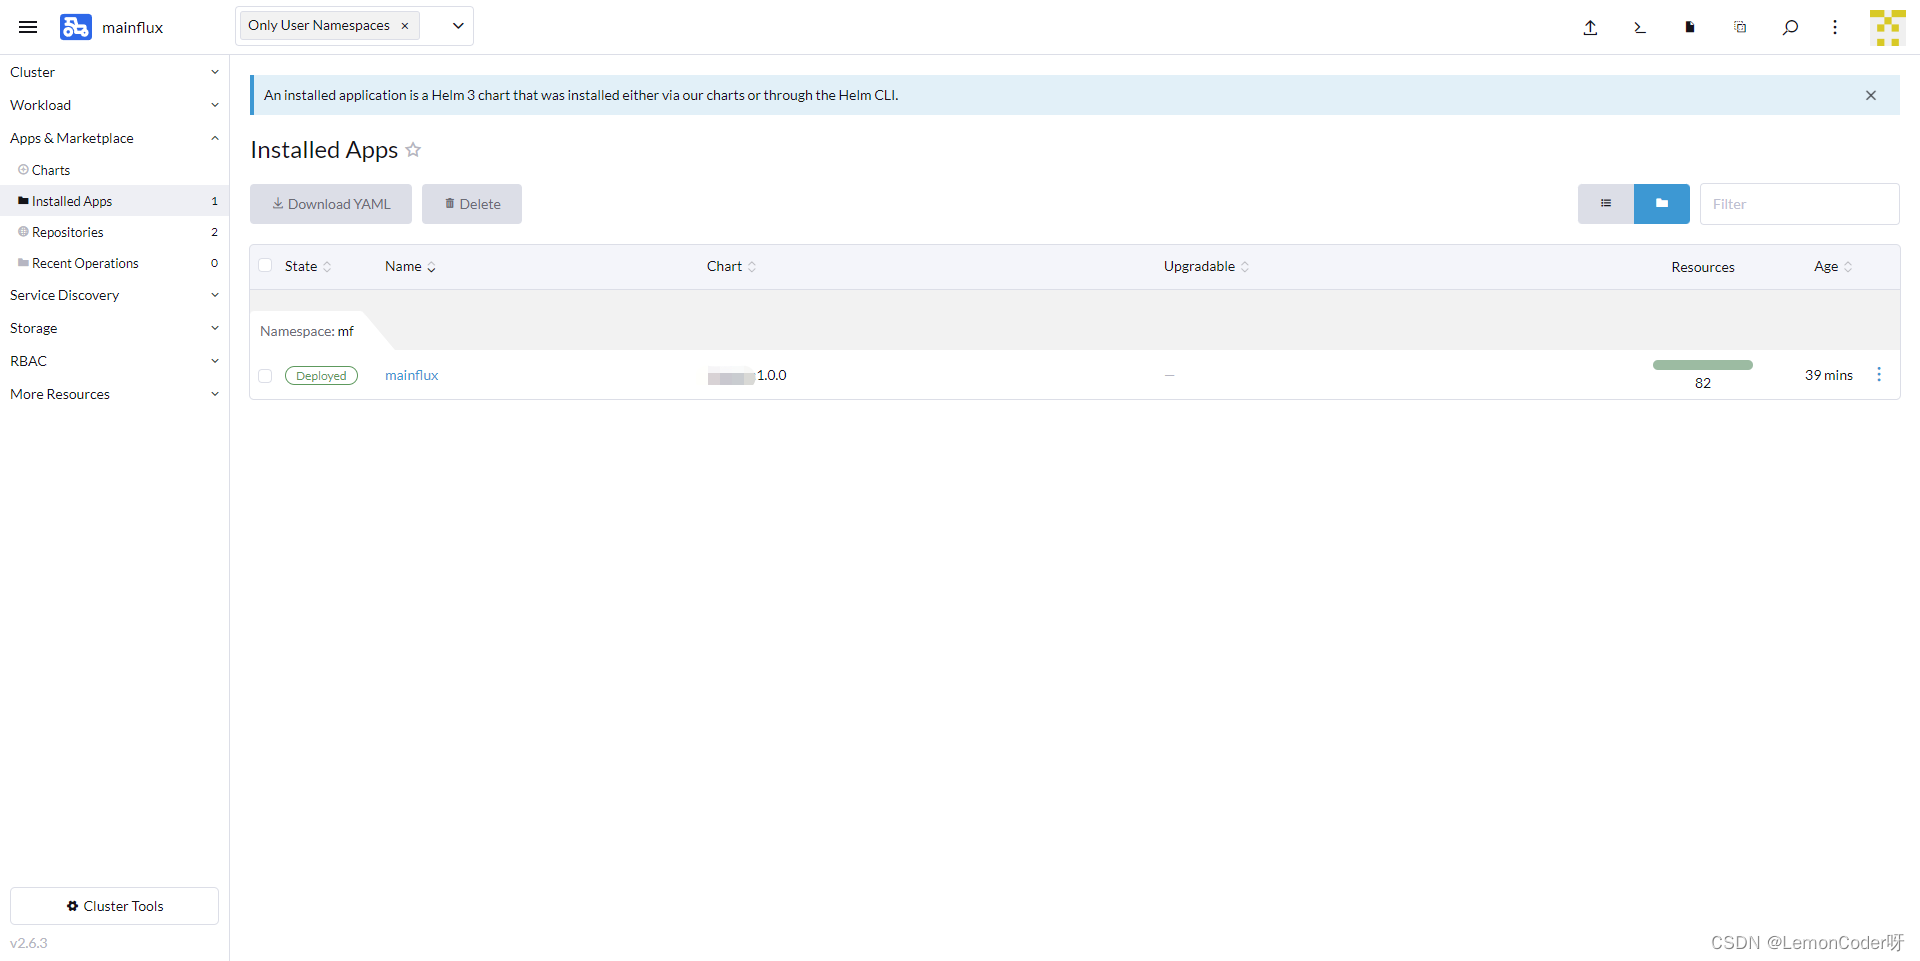Open the hamburger navigation menu
The image size is (1920, 961).
[28, 27]
